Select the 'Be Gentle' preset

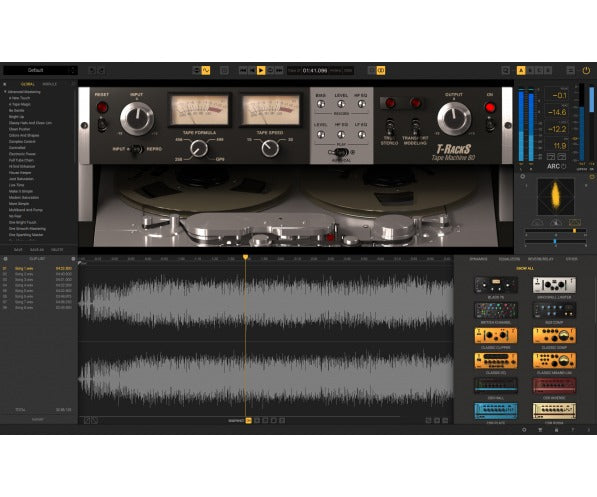[x=16, y=110]
